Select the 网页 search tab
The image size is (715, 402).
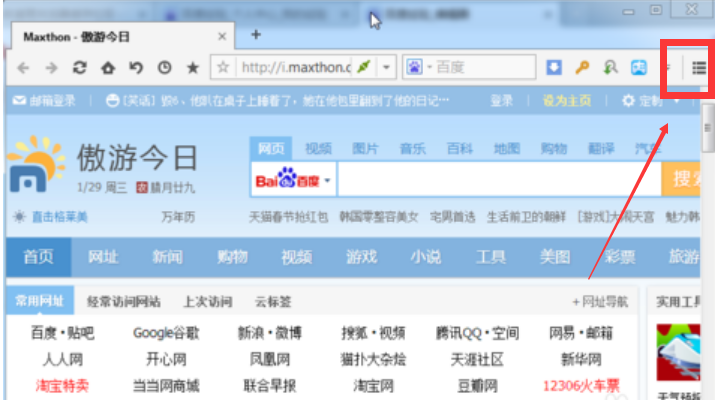[x=271, y=149]
